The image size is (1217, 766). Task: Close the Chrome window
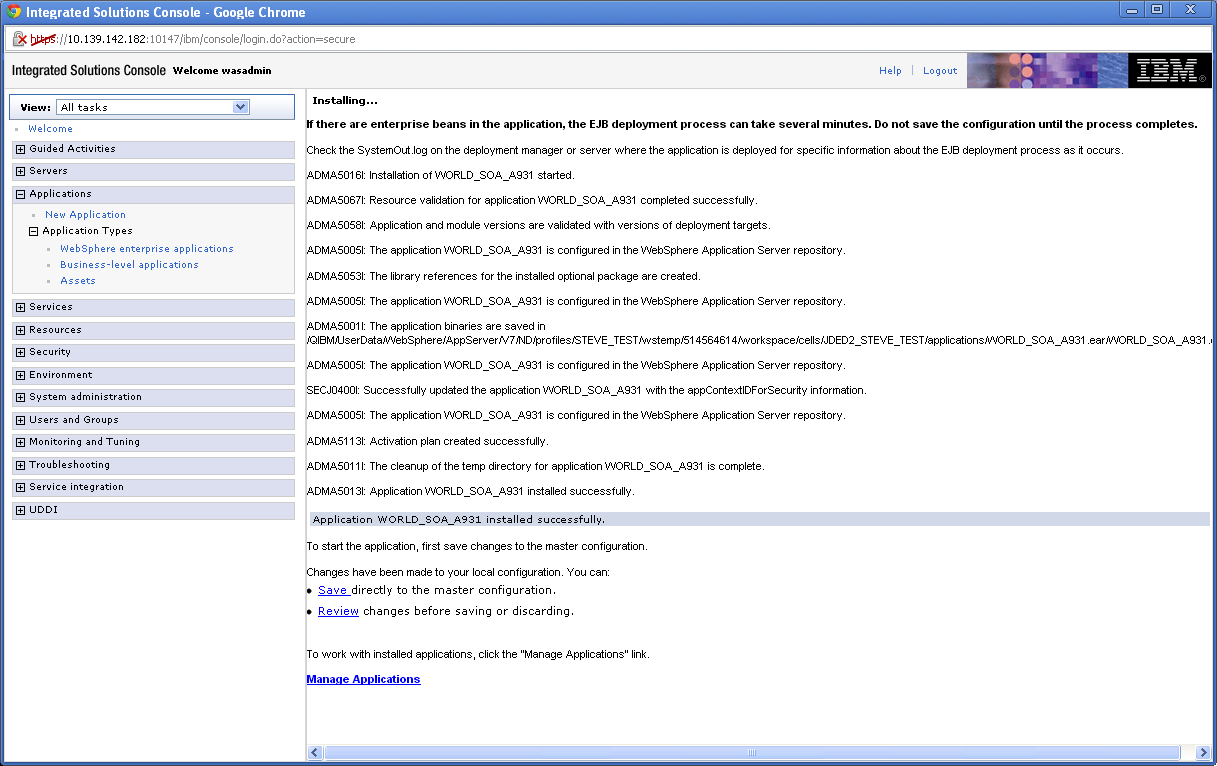tap(1190, 9)
